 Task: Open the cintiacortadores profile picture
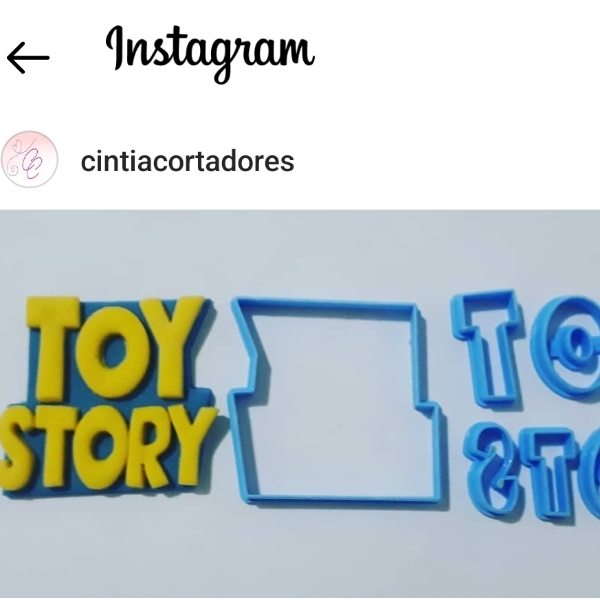(x=29, y=160)
